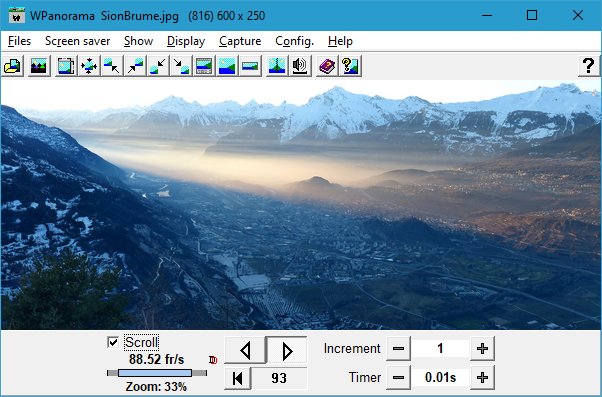Image resolution: width=602 pixels, height=397 pixels.
Task: Decrease Increment with its minus button
Action: (398, 349)
